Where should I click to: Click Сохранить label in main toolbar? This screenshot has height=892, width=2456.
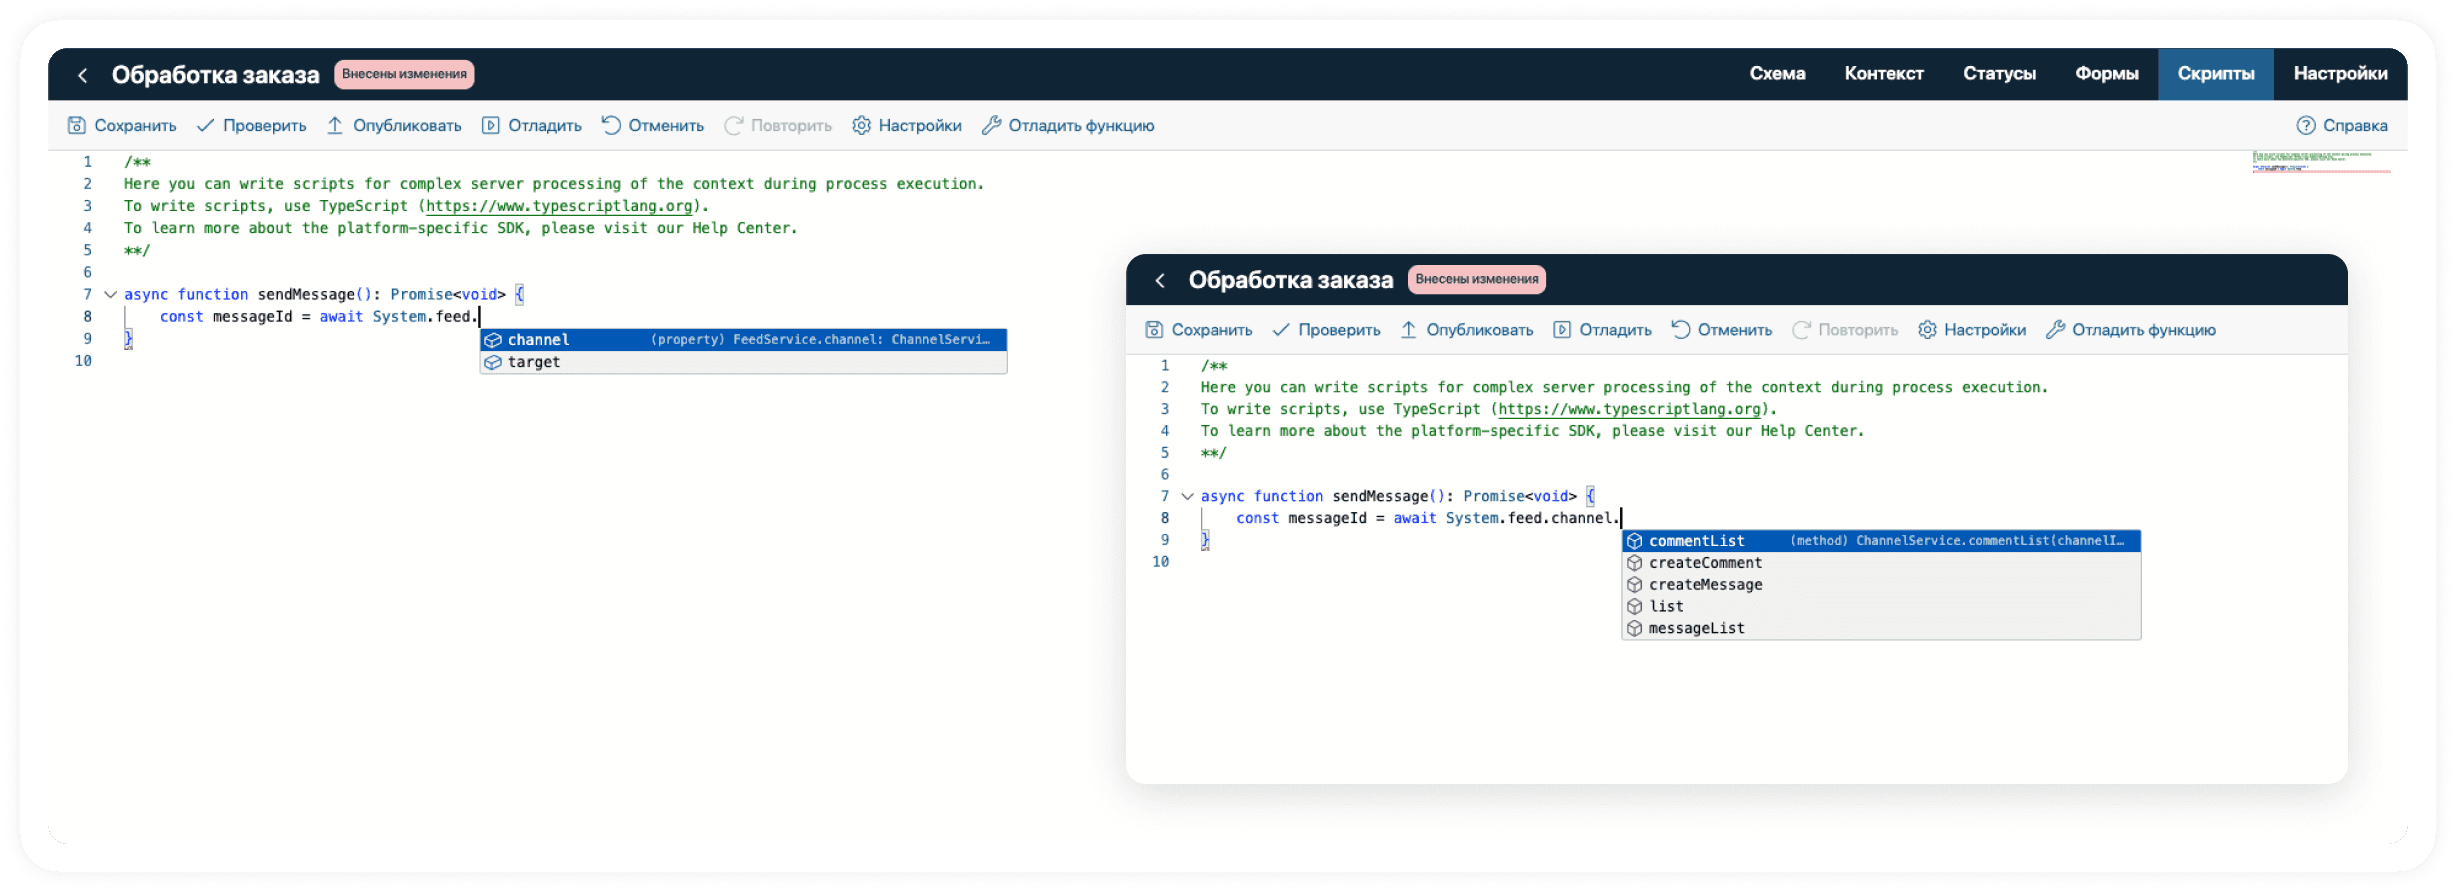coord(135,126)
